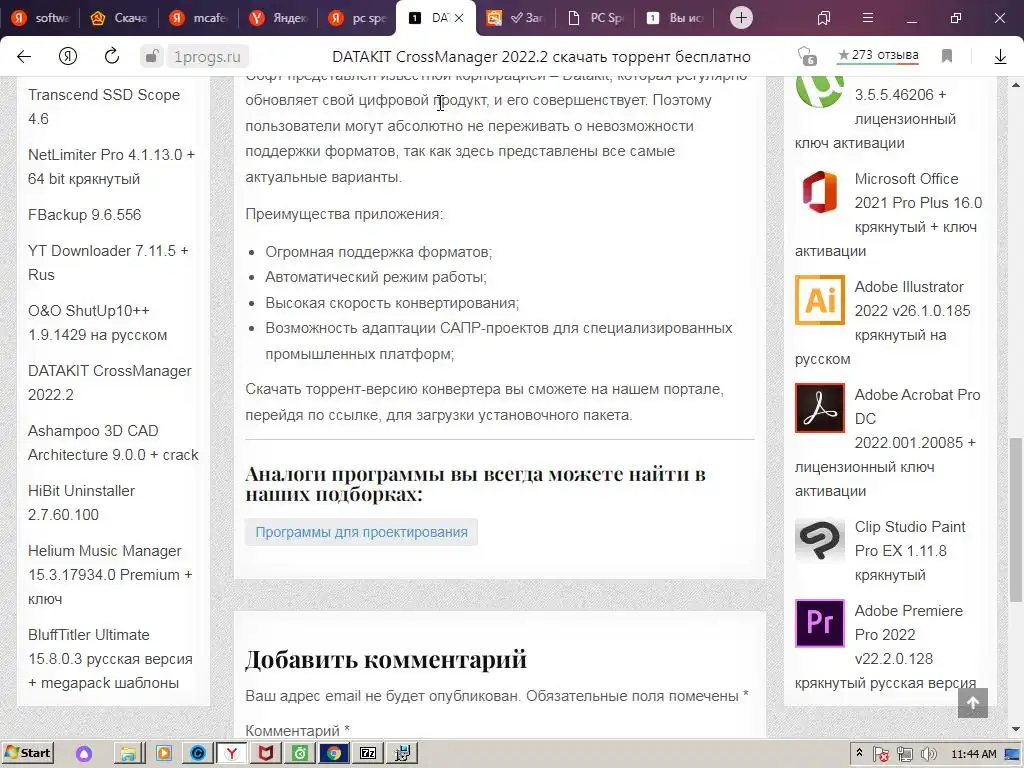The height and width of the screenshot is (768, 1024).
Task: Open Helium Music Manager Premium link
Action: pos(110,575)
